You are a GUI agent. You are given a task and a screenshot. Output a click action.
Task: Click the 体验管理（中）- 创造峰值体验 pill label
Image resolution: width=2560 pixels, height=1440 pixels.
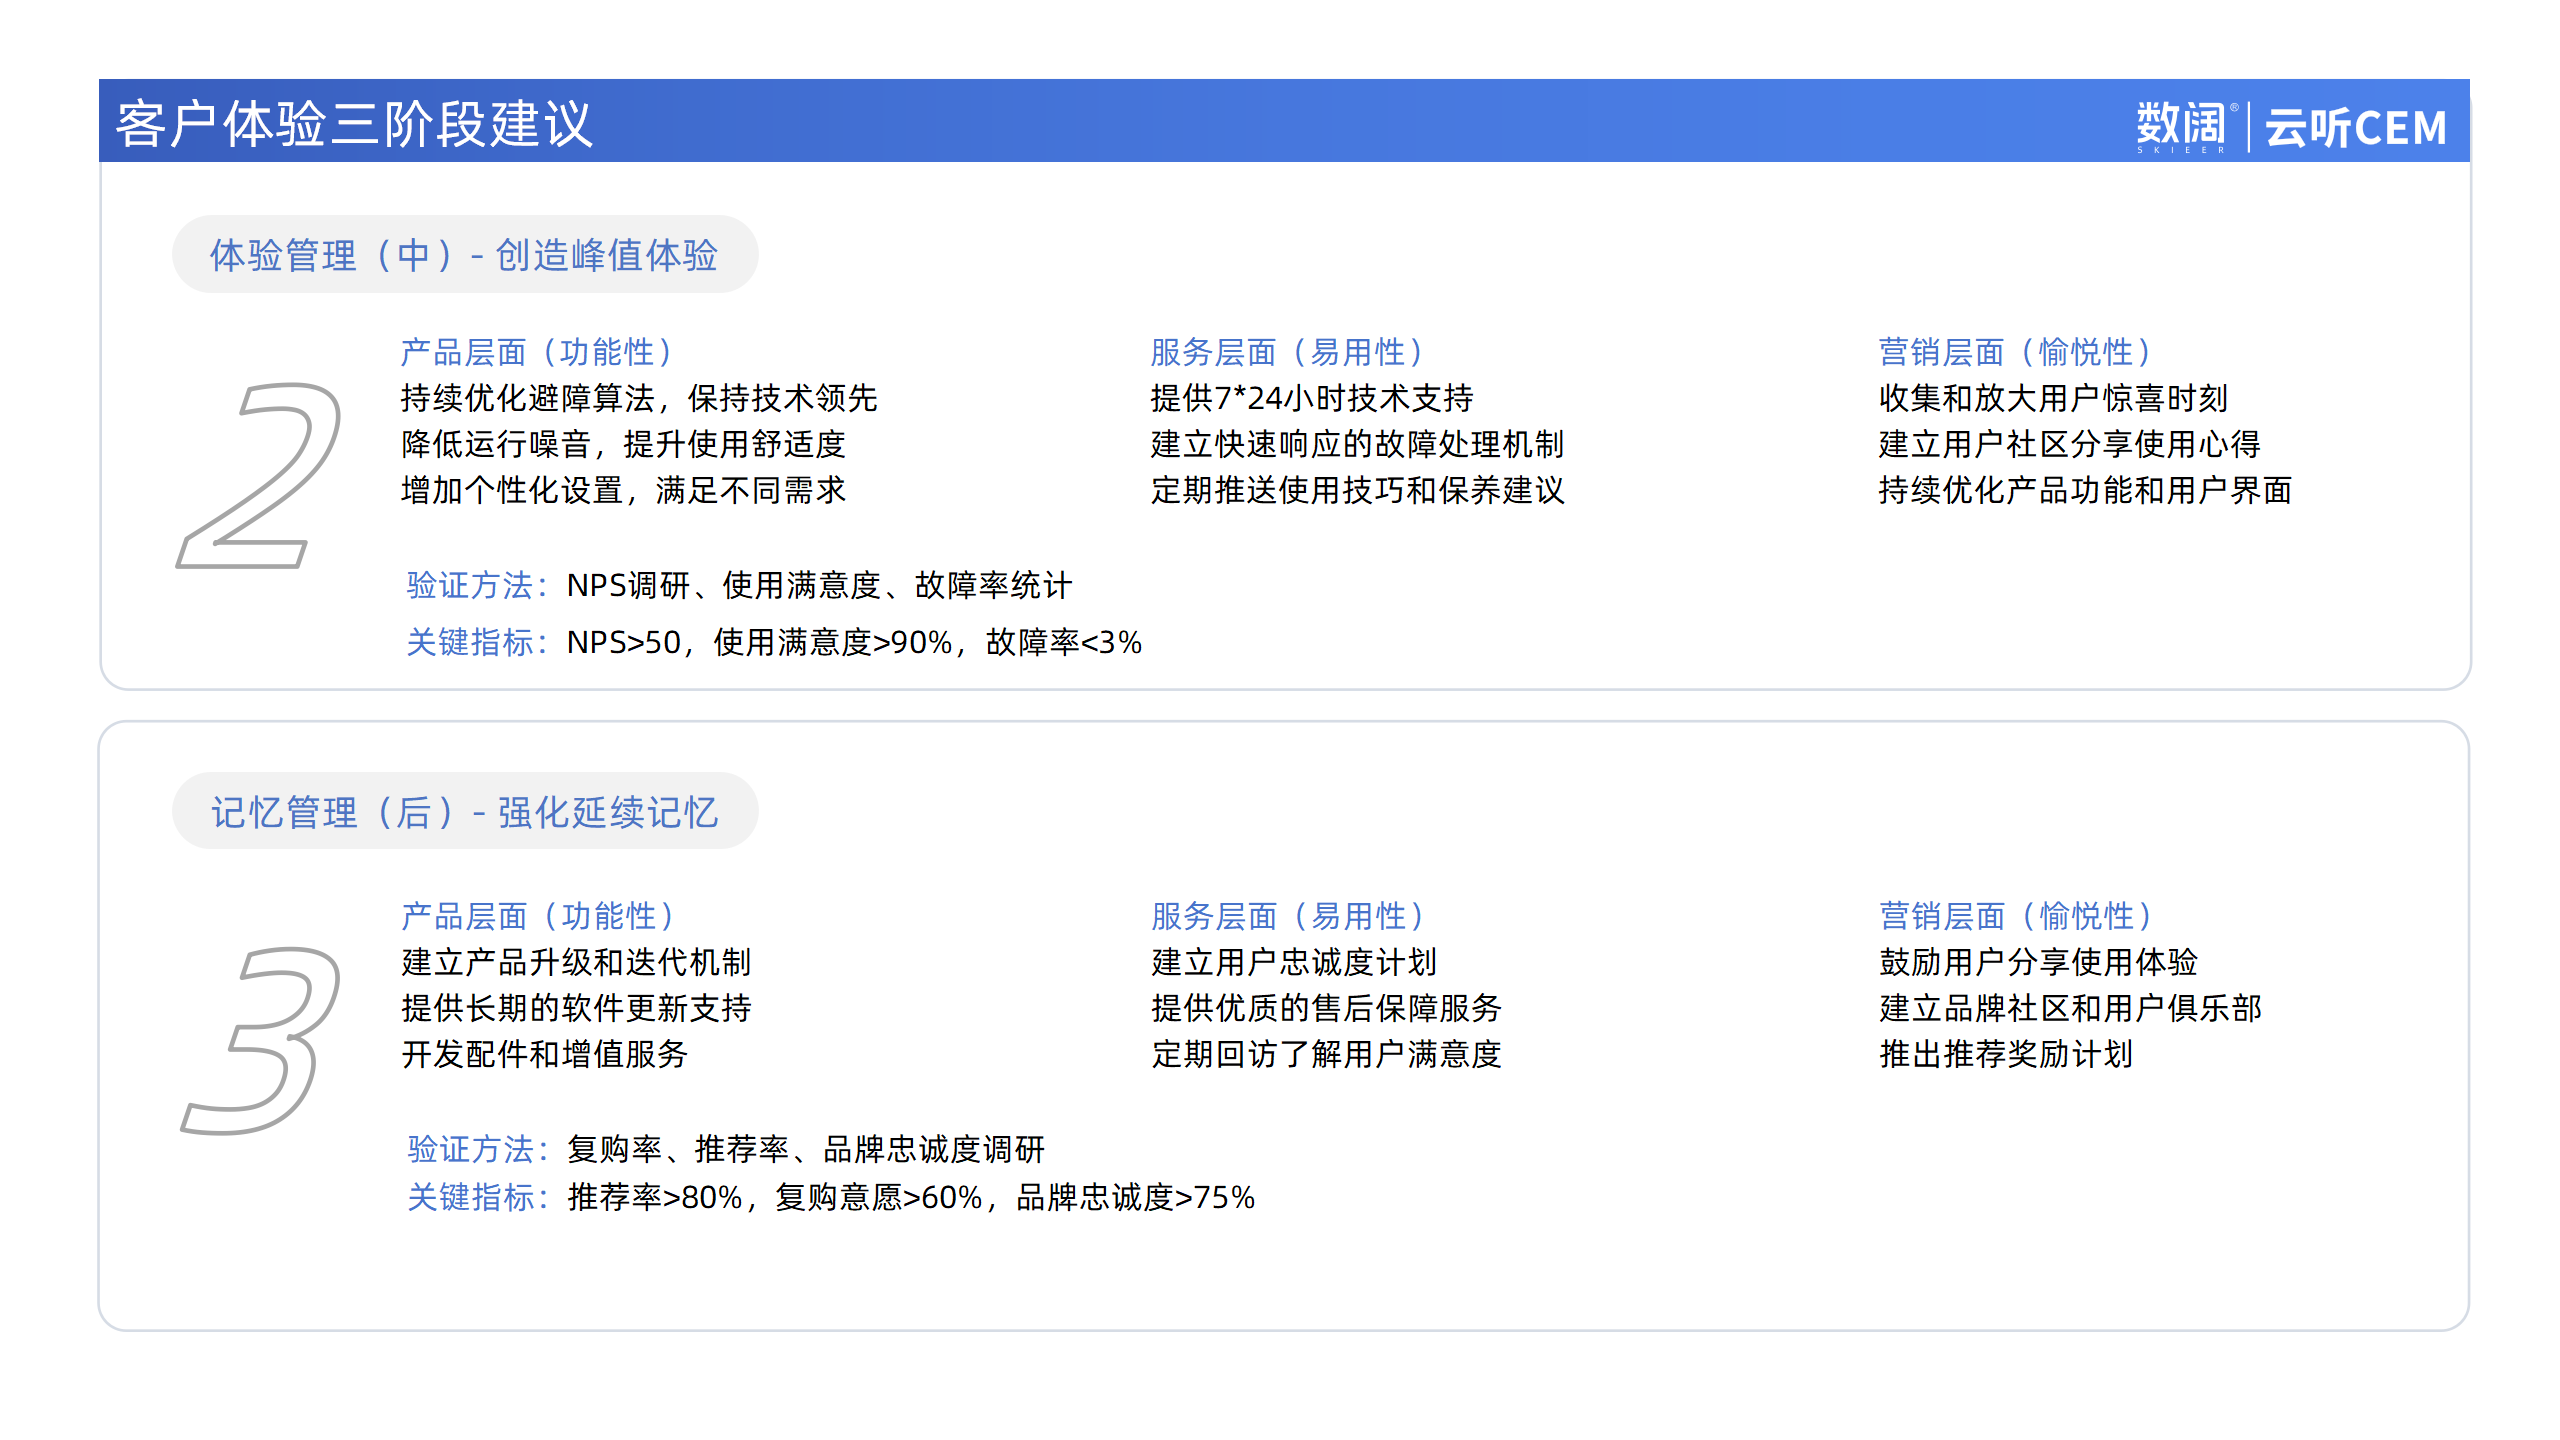pos(464,255)
